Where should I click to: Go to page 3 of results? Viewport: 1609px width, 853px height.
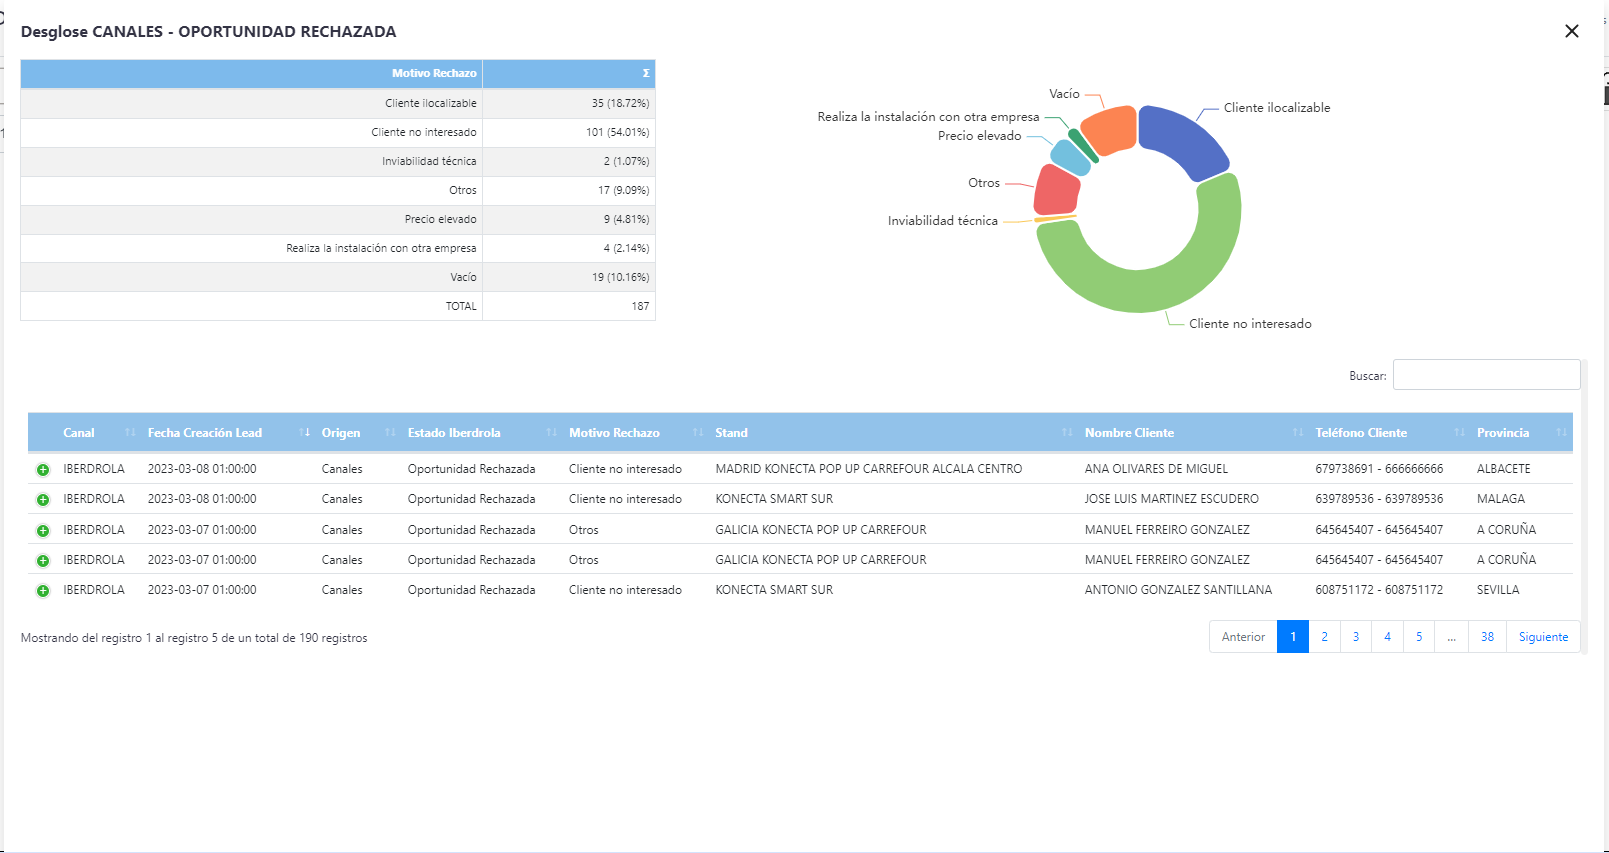1356,637
